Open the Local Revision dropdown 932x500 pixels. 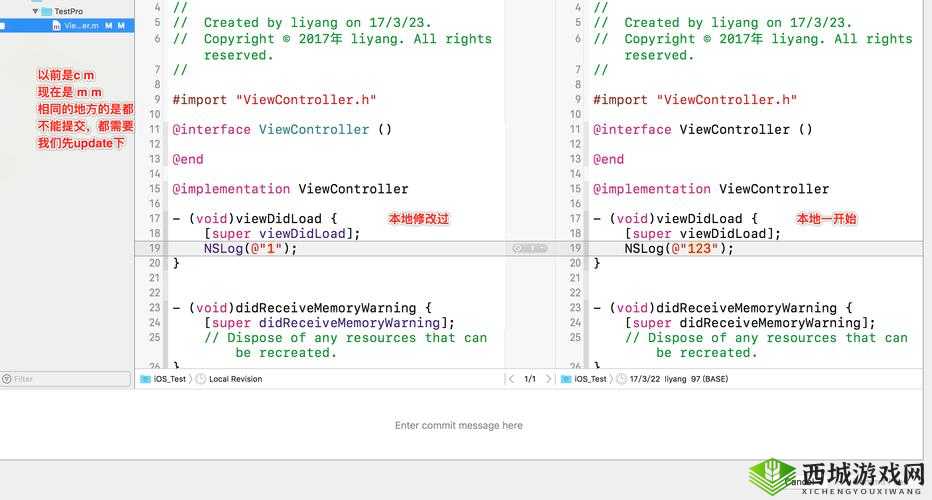click(236, 379)
